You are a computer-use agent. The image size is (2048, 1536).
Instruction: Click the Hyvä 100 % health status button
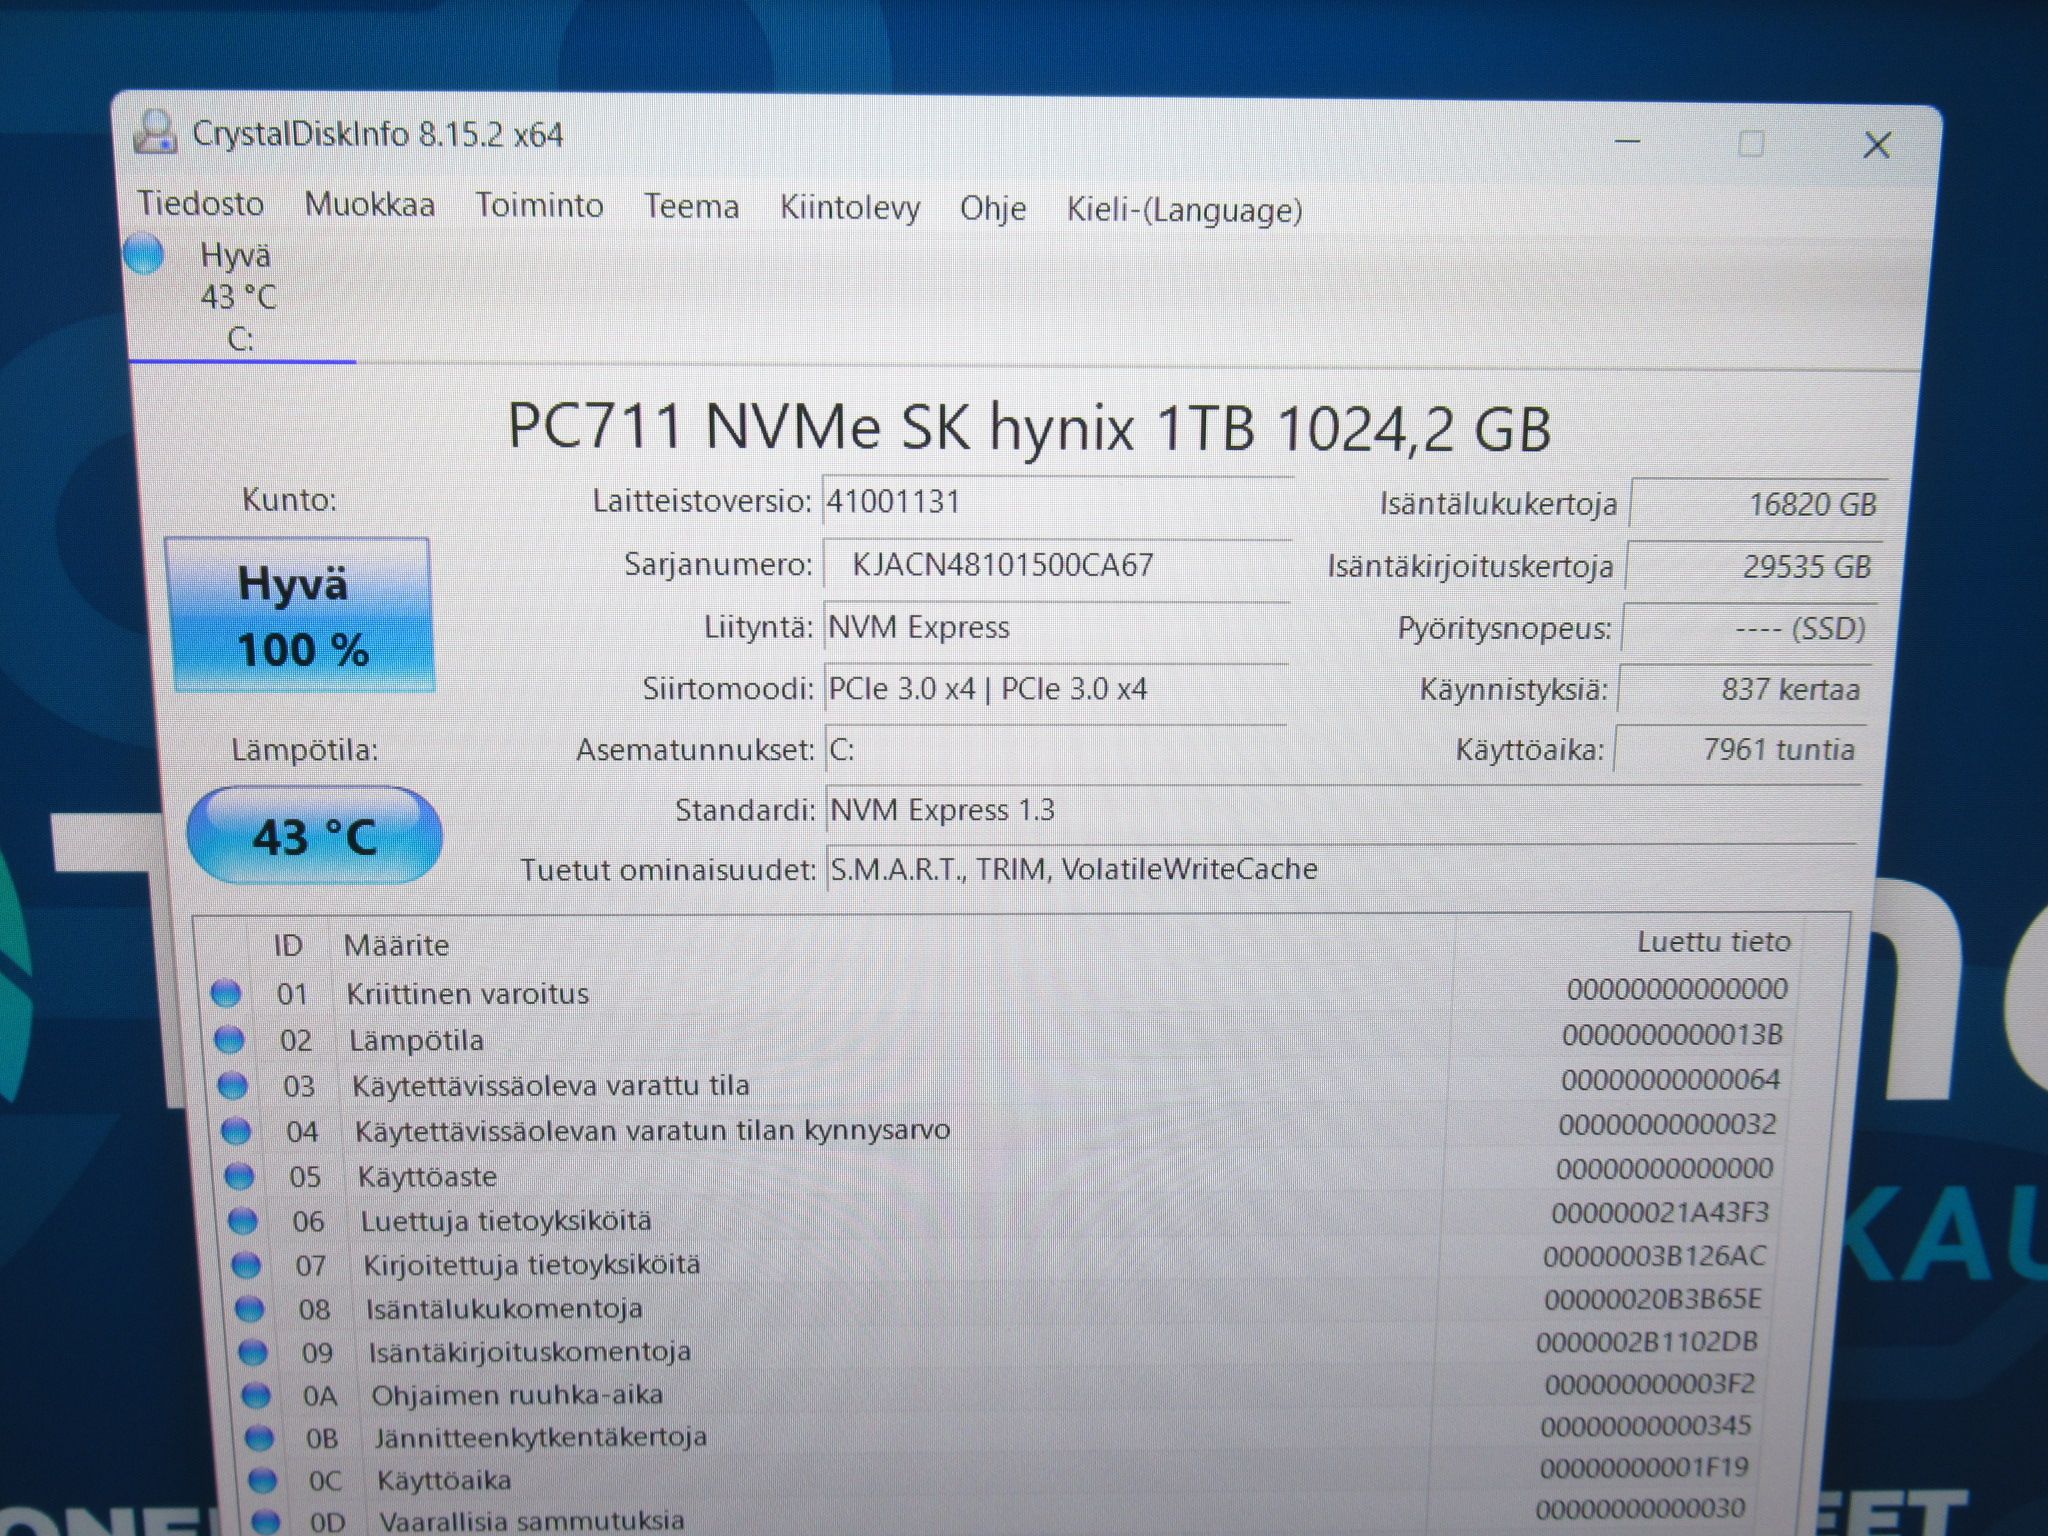(x=300, y=615)
